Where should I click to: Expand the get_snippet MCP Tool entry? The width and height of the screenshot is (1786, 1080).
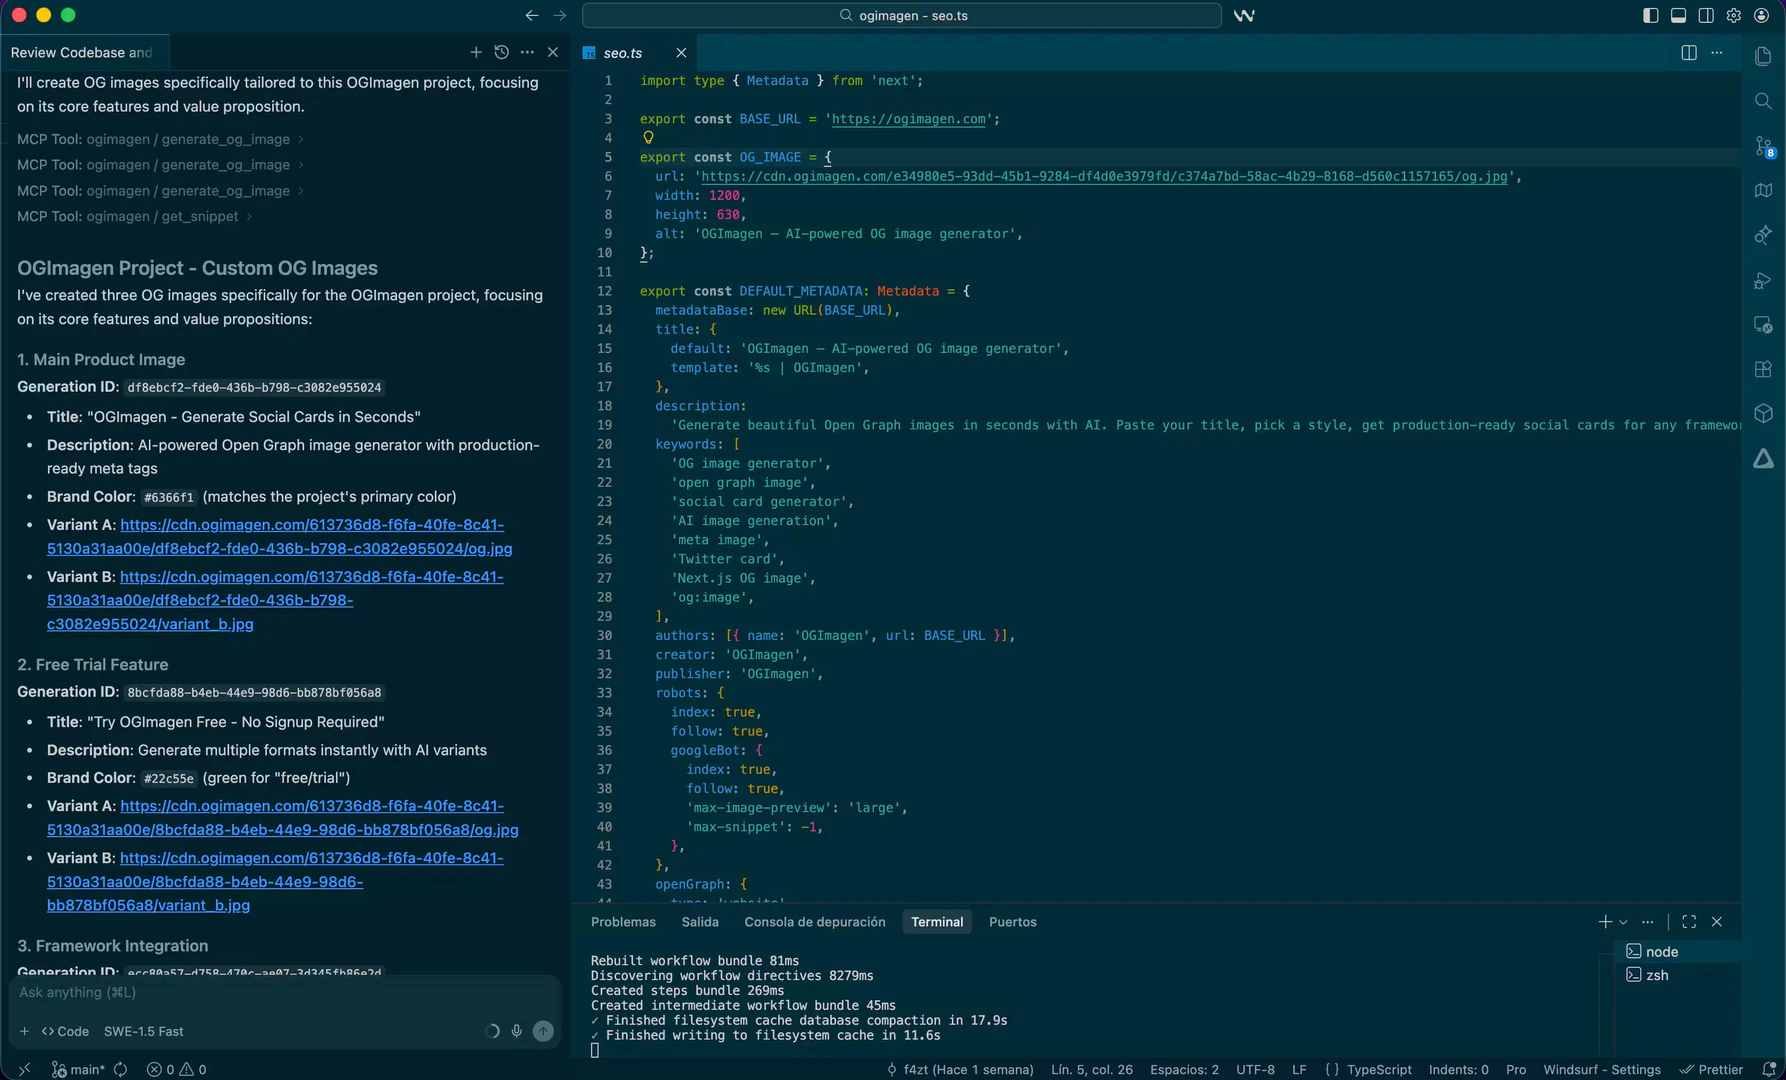[x=249, y=216]
